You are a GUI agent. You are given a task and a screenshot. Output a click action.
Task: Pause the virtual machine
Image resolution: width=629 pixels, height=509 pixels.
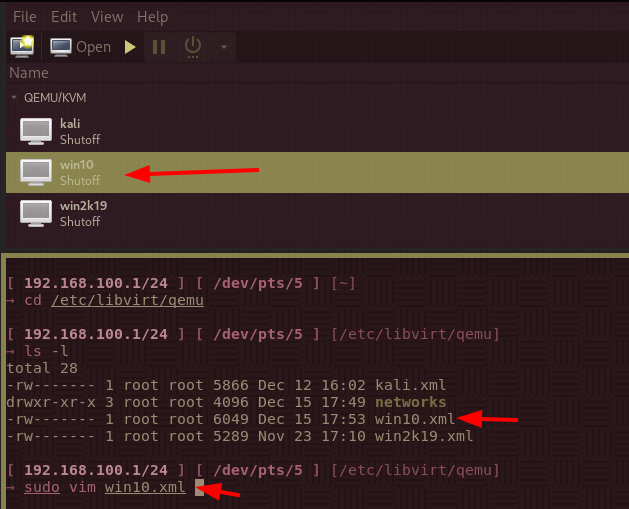(x=159, y=47)
